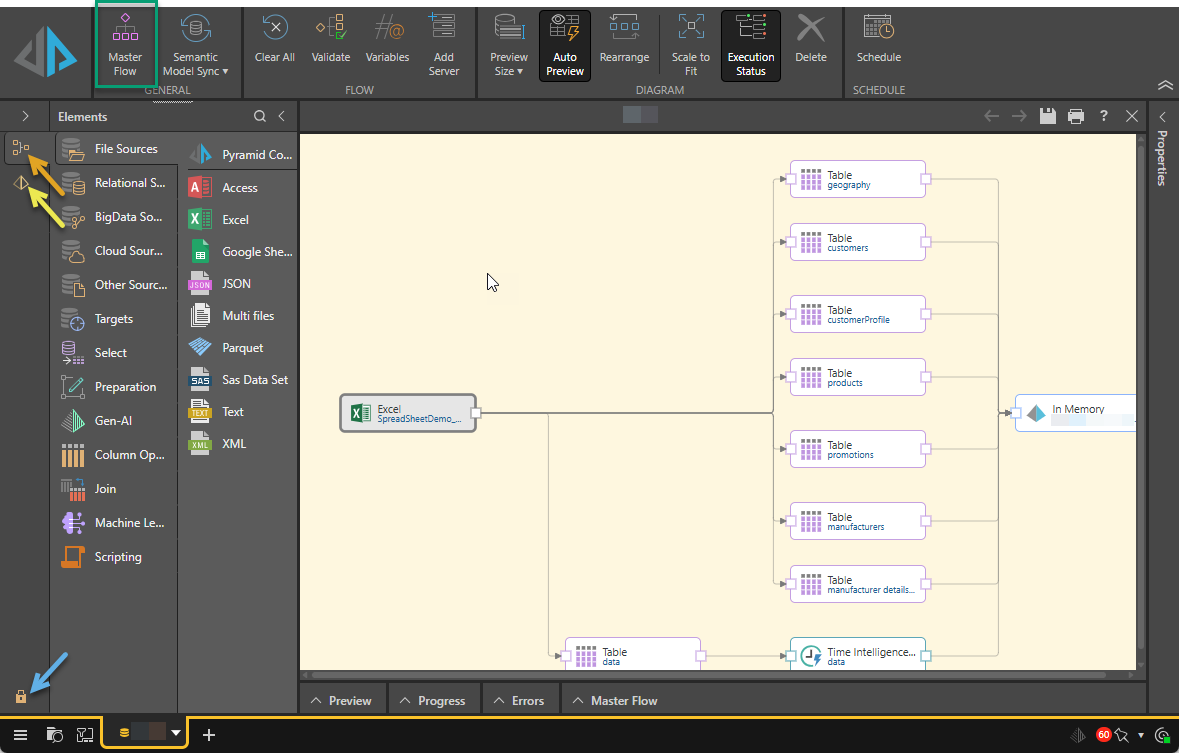Expand the Properties panel
The height and width of the screenshot is (753, 1179).
point(1162,117)
